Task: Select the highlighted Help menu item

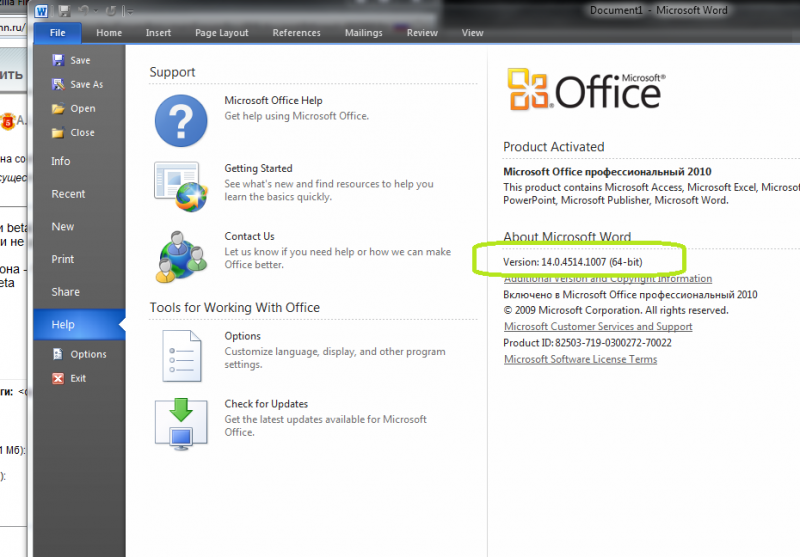Action: 79,324
